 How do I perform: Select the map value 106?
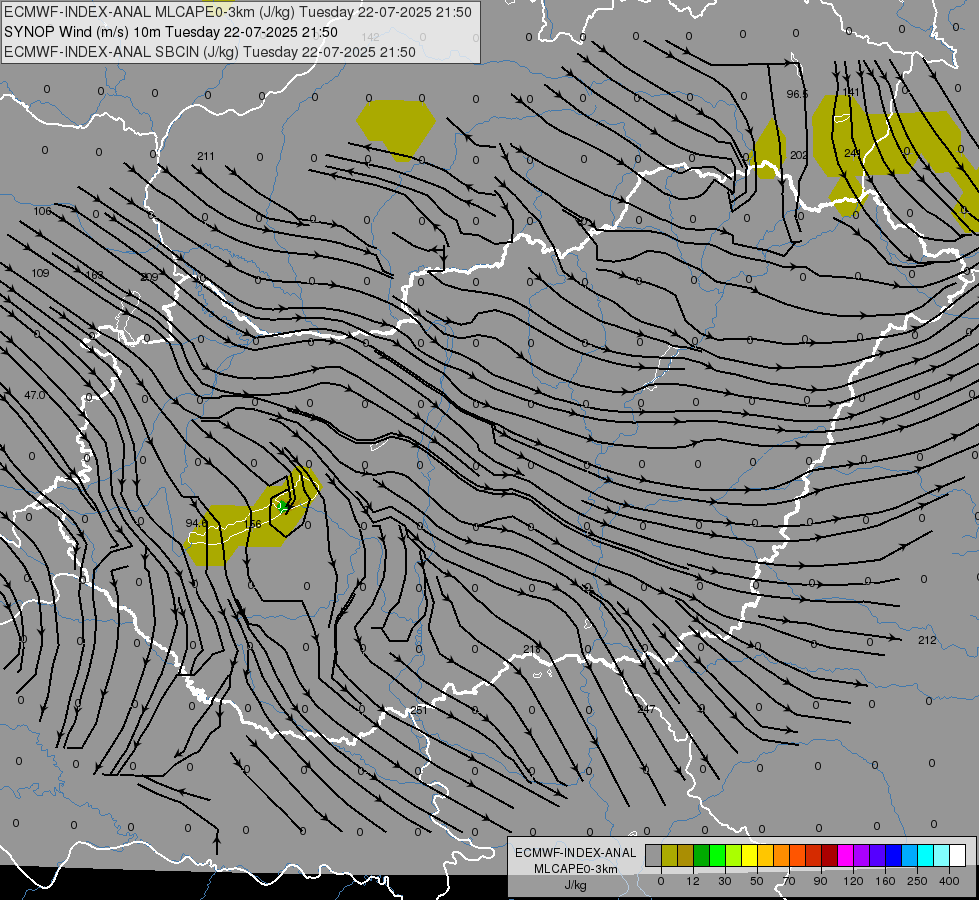click(x=42, y=211)
